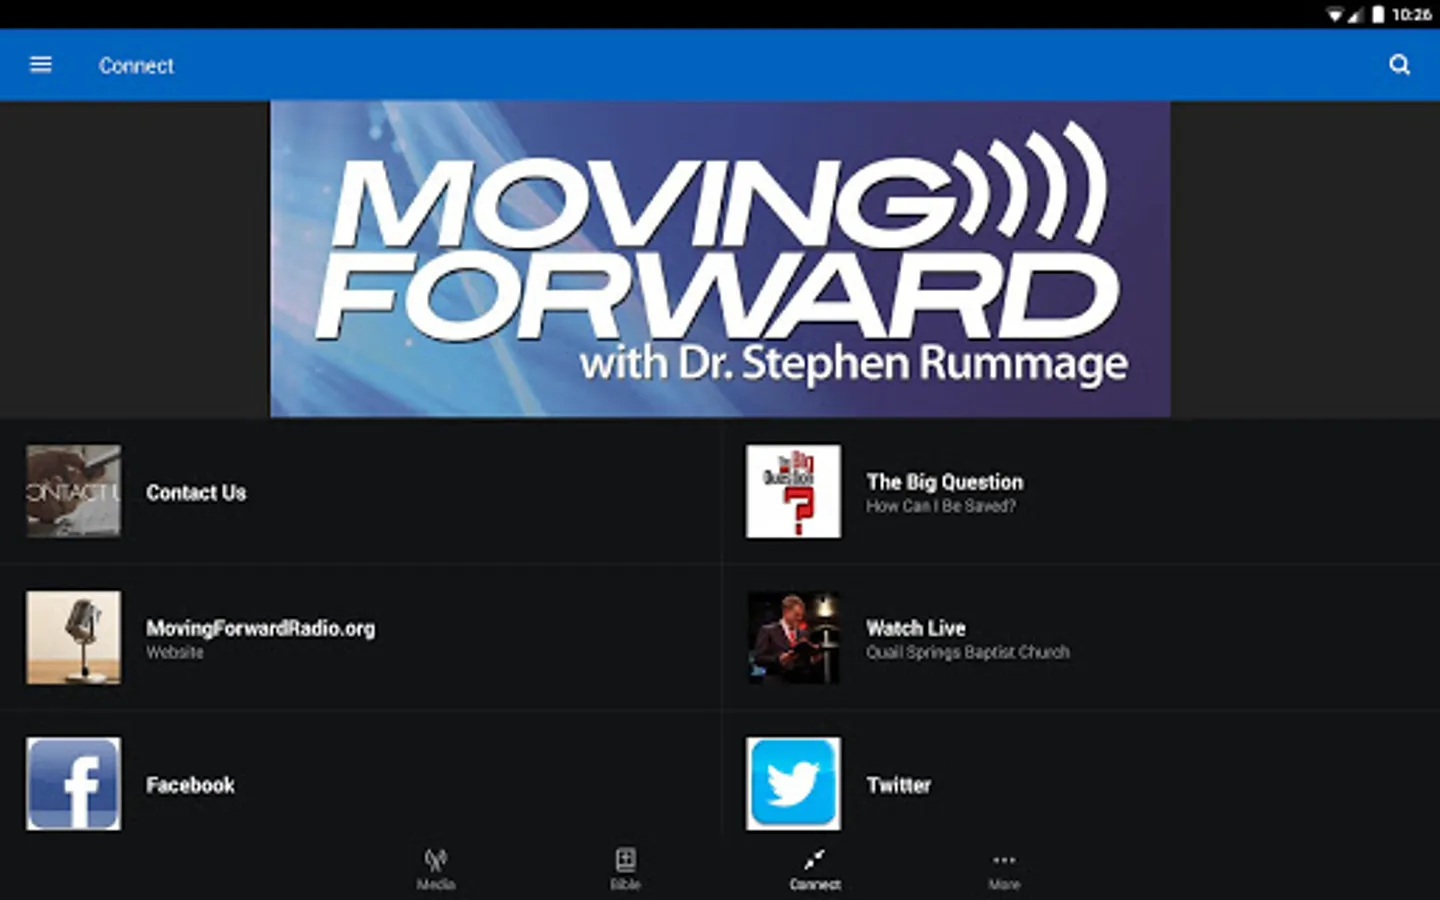Open MovingForwardRadio.org link

261,628
